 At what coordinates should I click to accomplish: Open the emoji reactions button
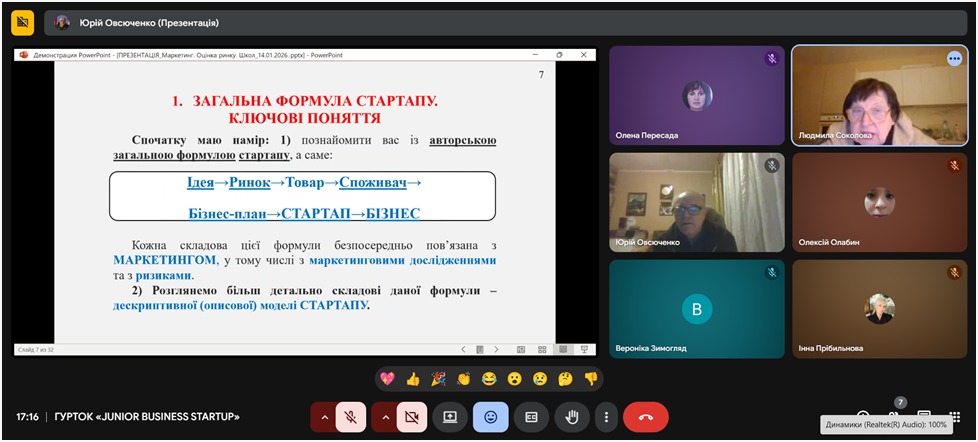click(x=490, y=417)
